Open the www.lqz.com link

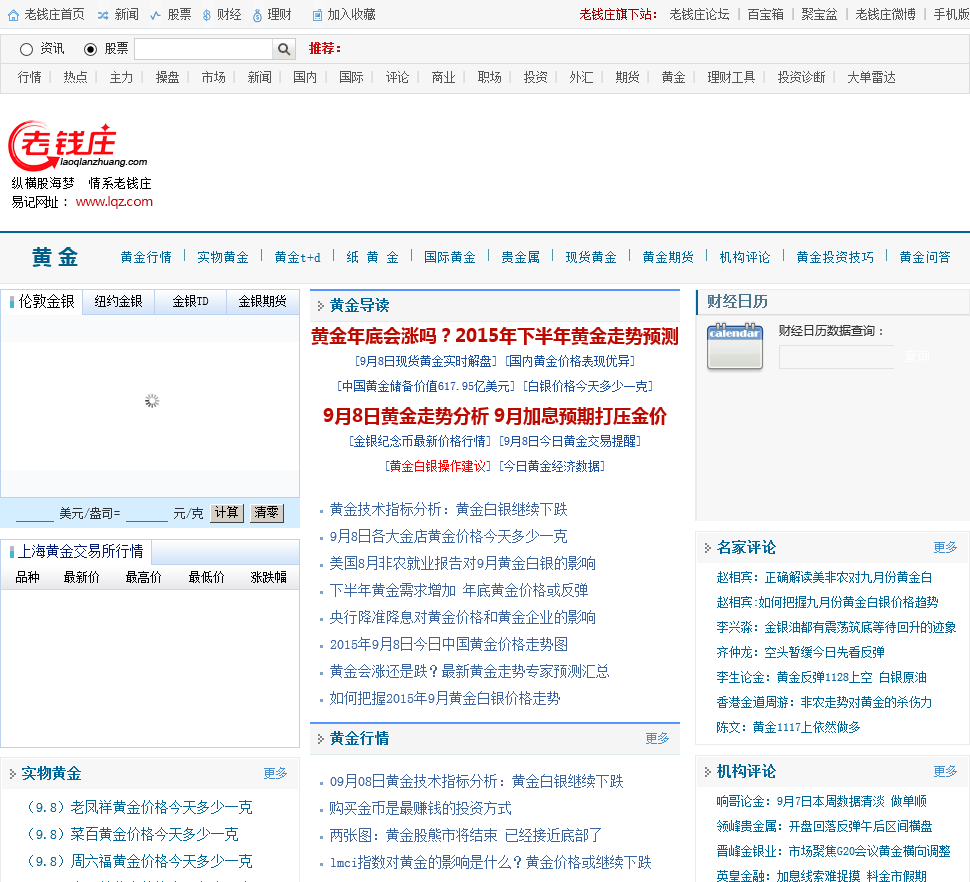[114, 202]
